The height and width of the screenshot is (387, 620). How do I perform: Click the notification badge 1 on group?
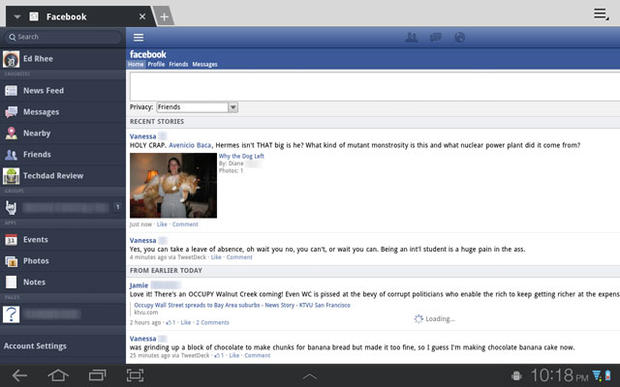click(117, 207)
